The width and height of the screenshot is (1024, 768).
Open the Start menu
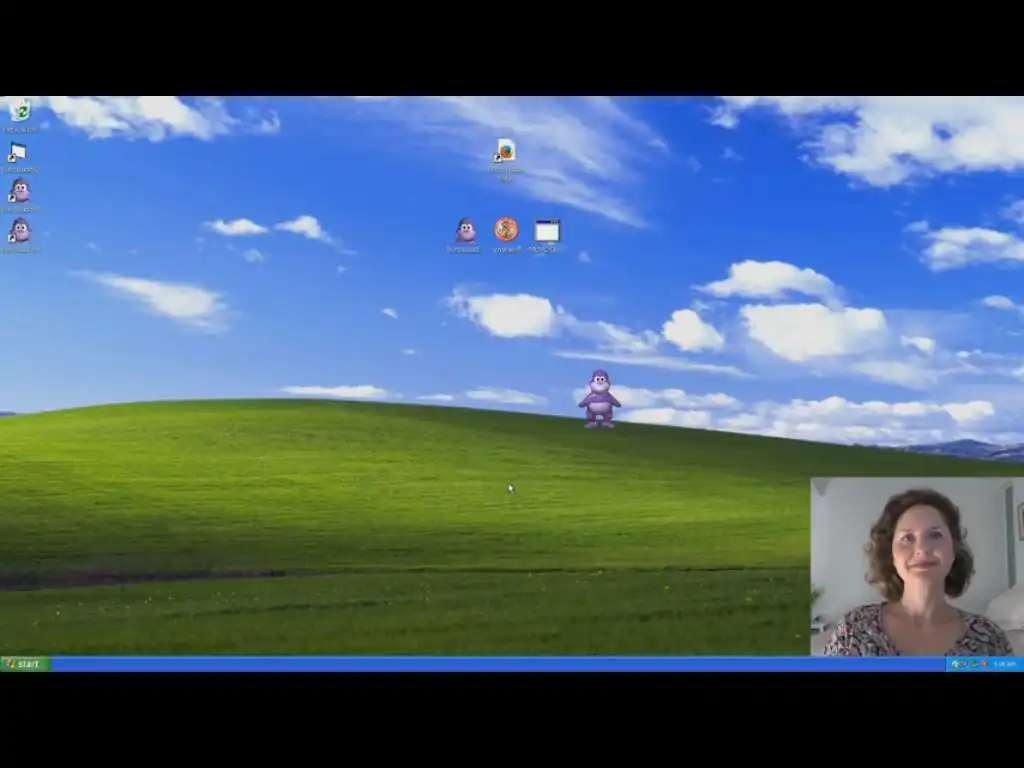point(25,664)
